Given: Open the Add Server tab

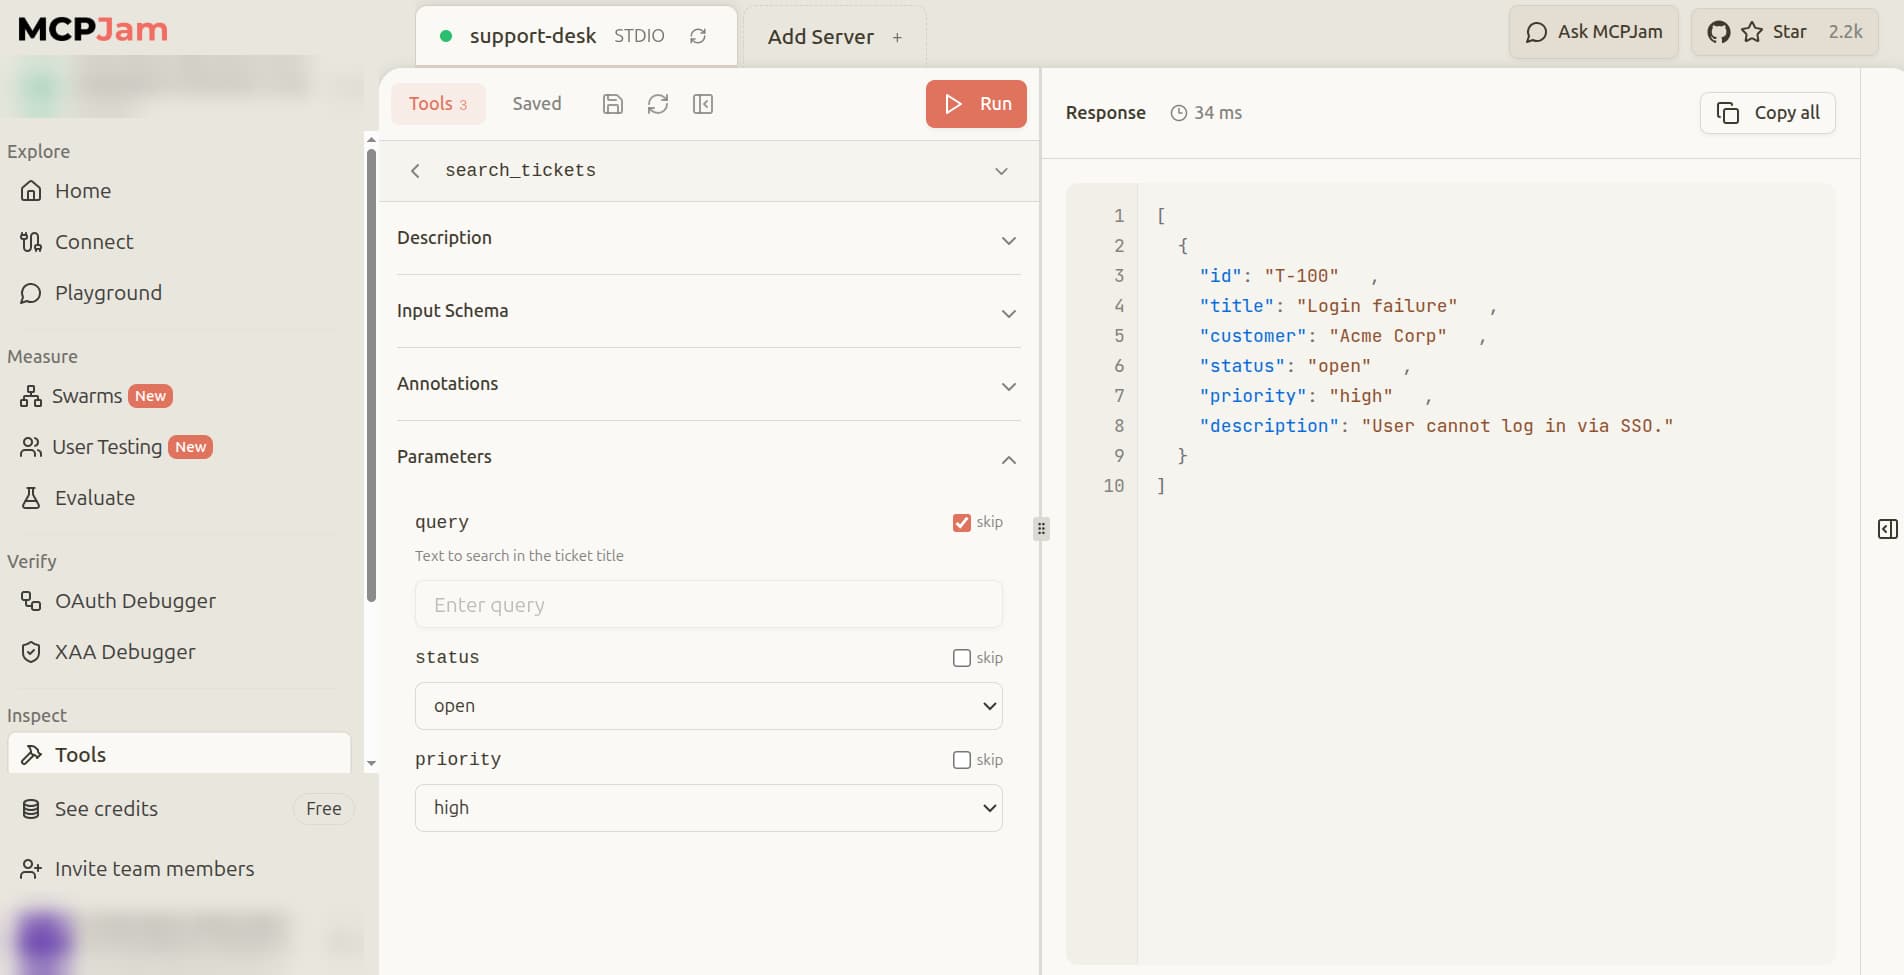Looking at the screenshot, I should [835, 37].
